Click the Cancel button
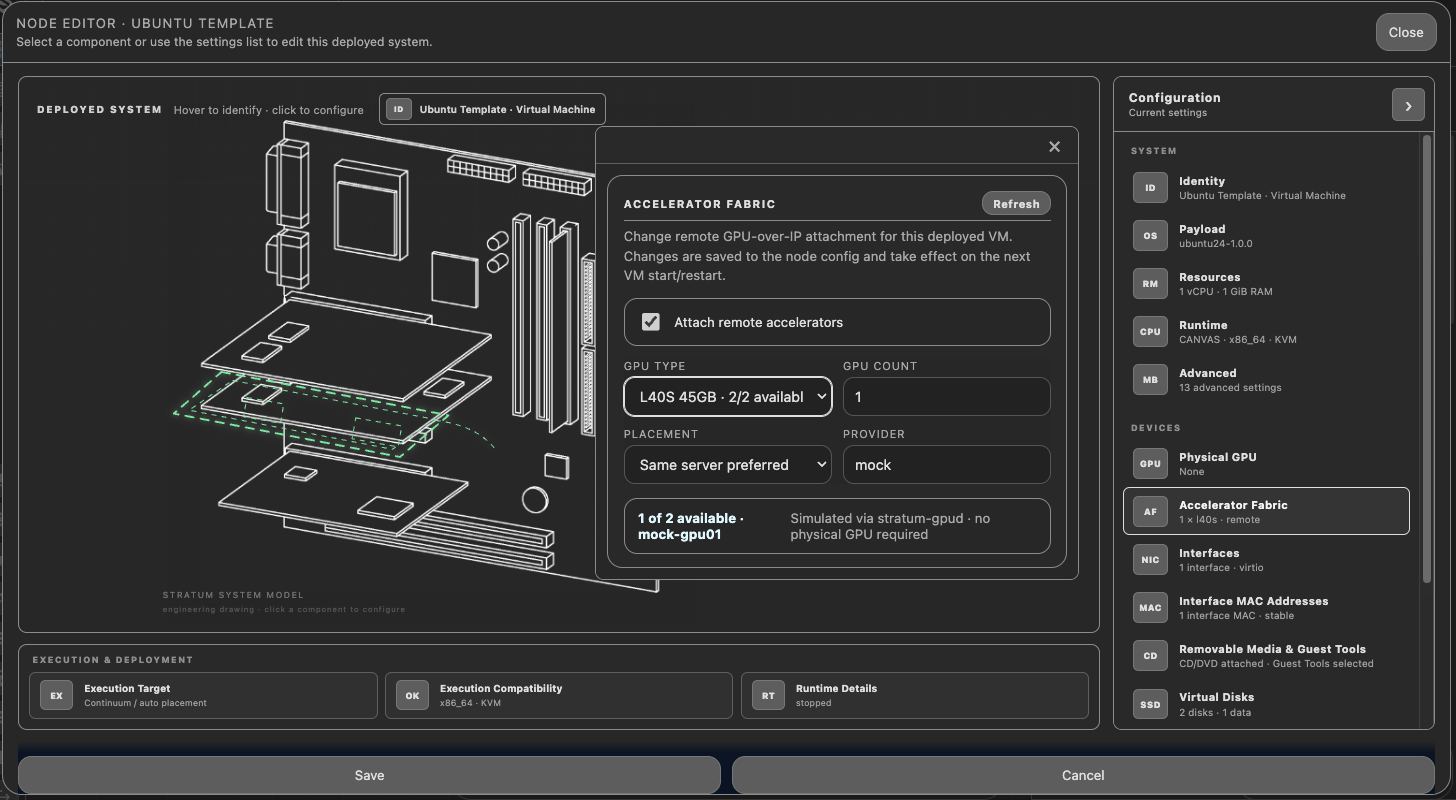Screen dimensions: 1456x800 (1083, 775)
